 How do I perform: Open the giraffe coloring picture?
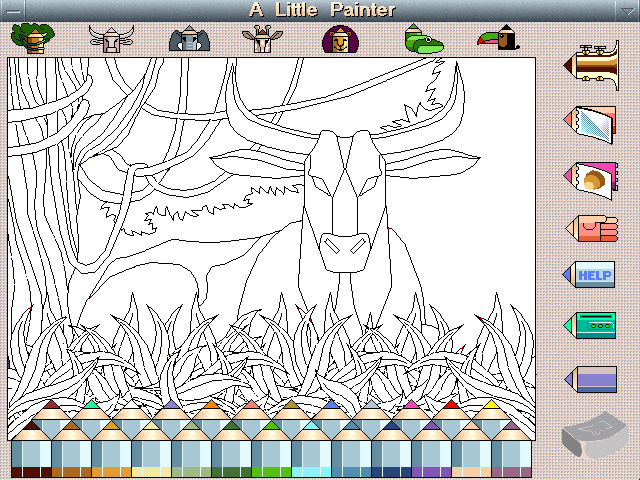(x=262, y=39)
